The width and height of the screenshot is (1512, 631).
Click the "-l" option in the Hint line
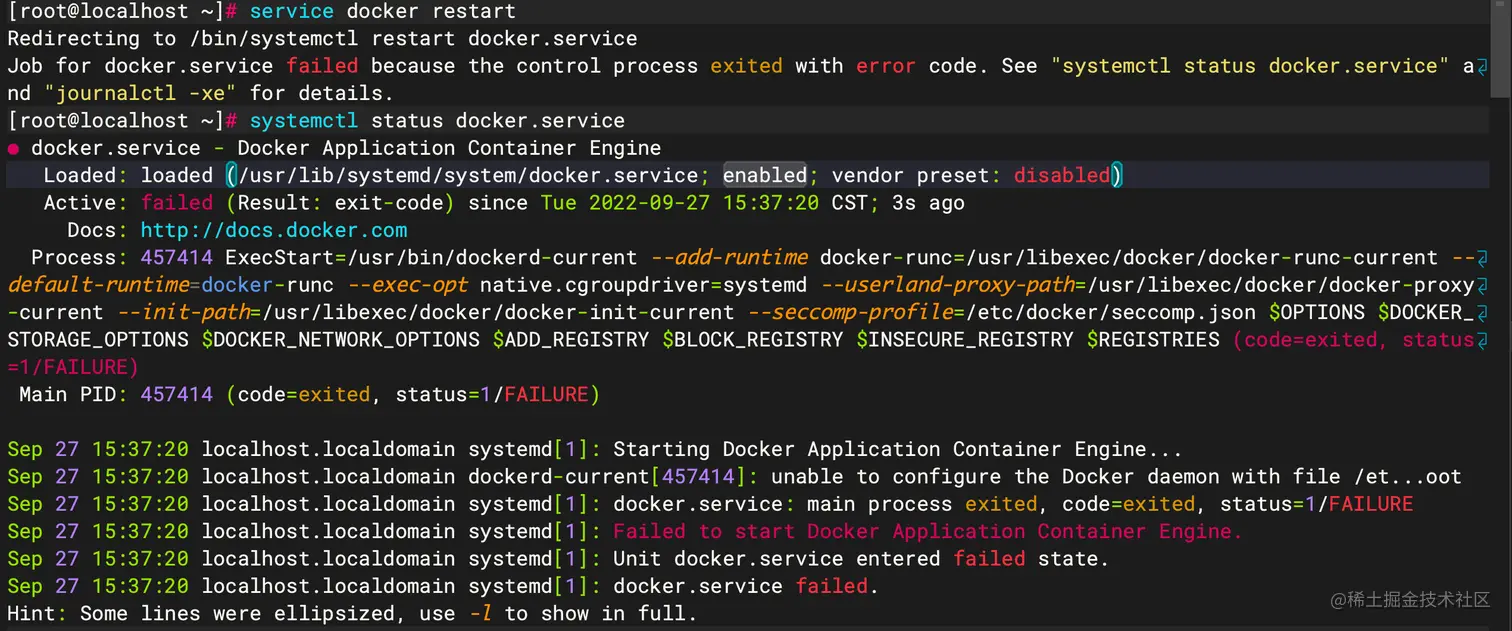coord(480,613)
